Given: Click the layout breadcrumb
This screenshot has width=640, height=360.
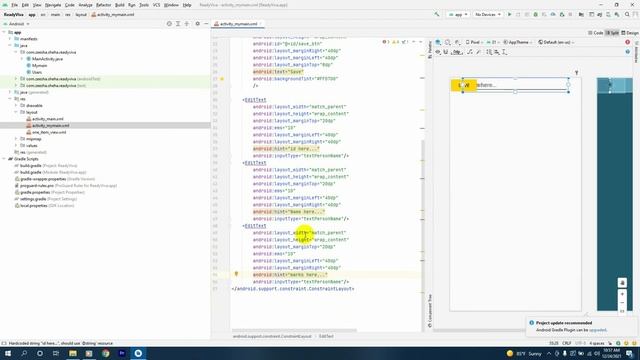Looking at the screenshot, I should click(x=81, y=14).
